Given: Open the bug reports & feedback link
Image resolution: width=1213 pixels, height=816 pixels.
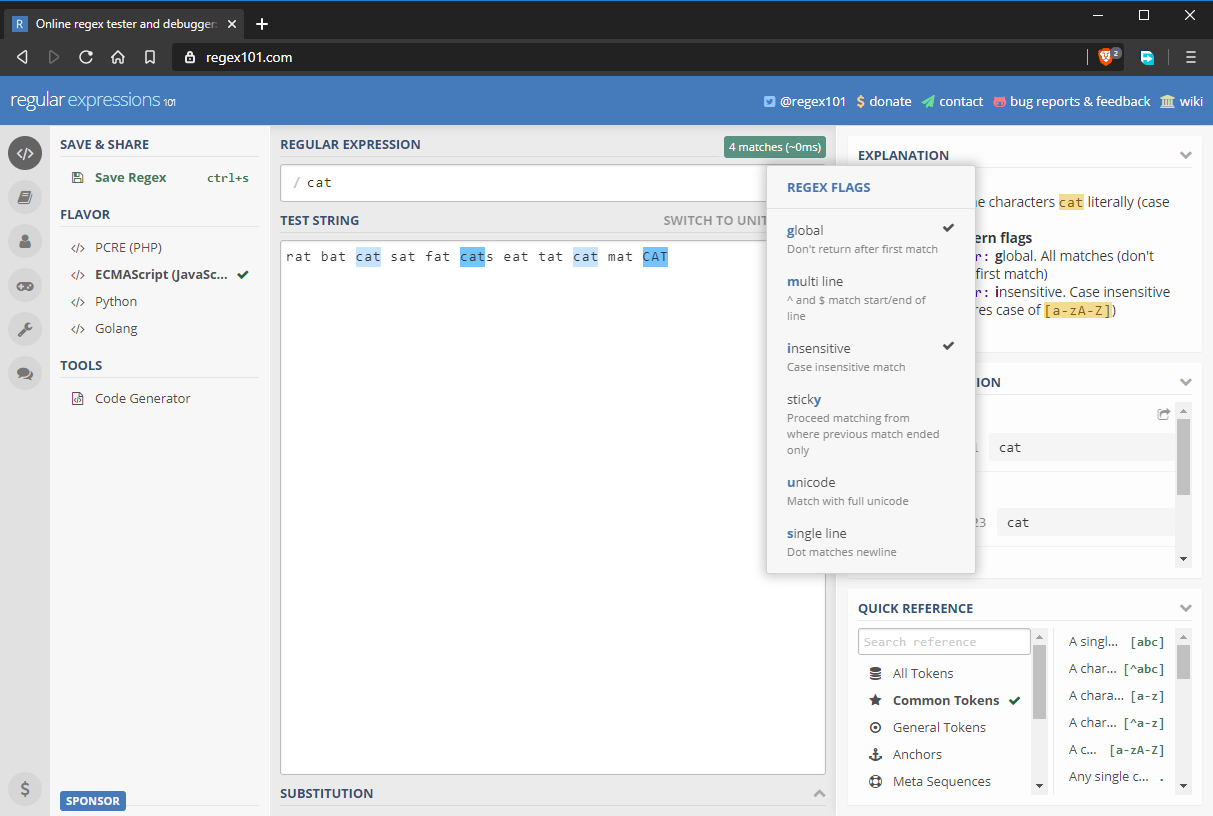Looking at the screenshot, I should (x=1079, y=101).
